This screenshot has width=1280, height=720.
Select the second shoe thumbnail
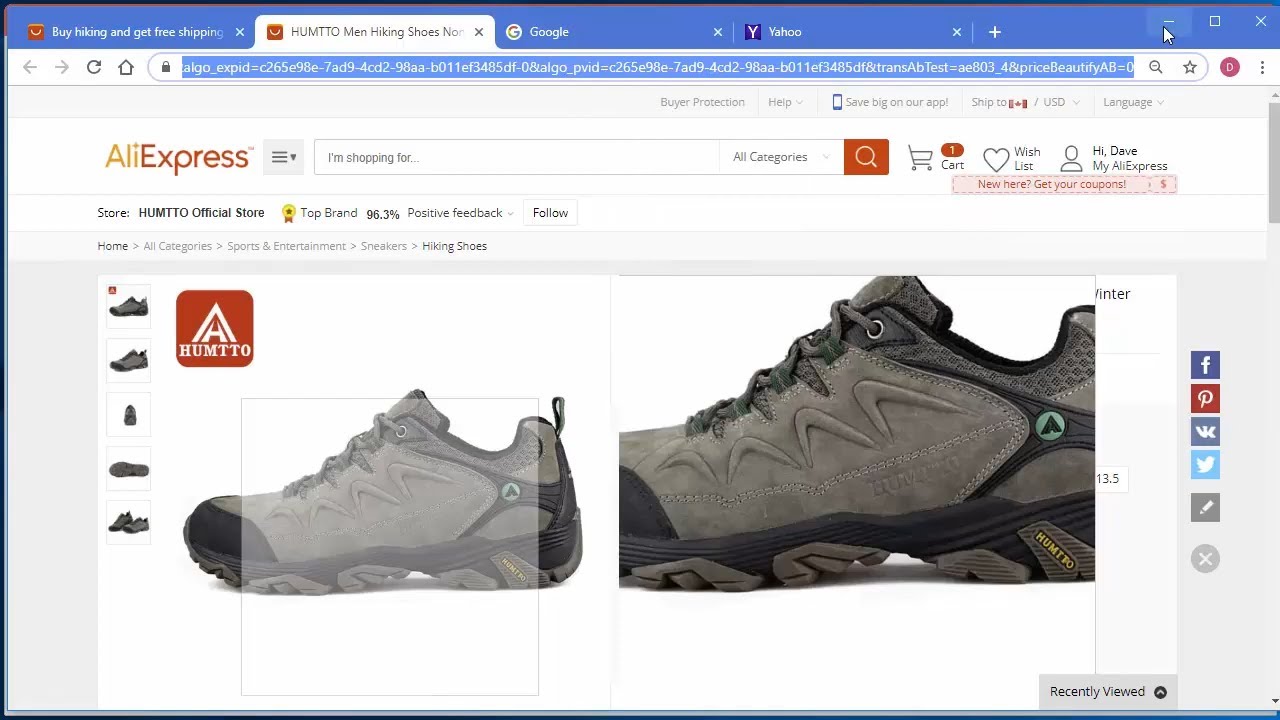coord(128,360)
